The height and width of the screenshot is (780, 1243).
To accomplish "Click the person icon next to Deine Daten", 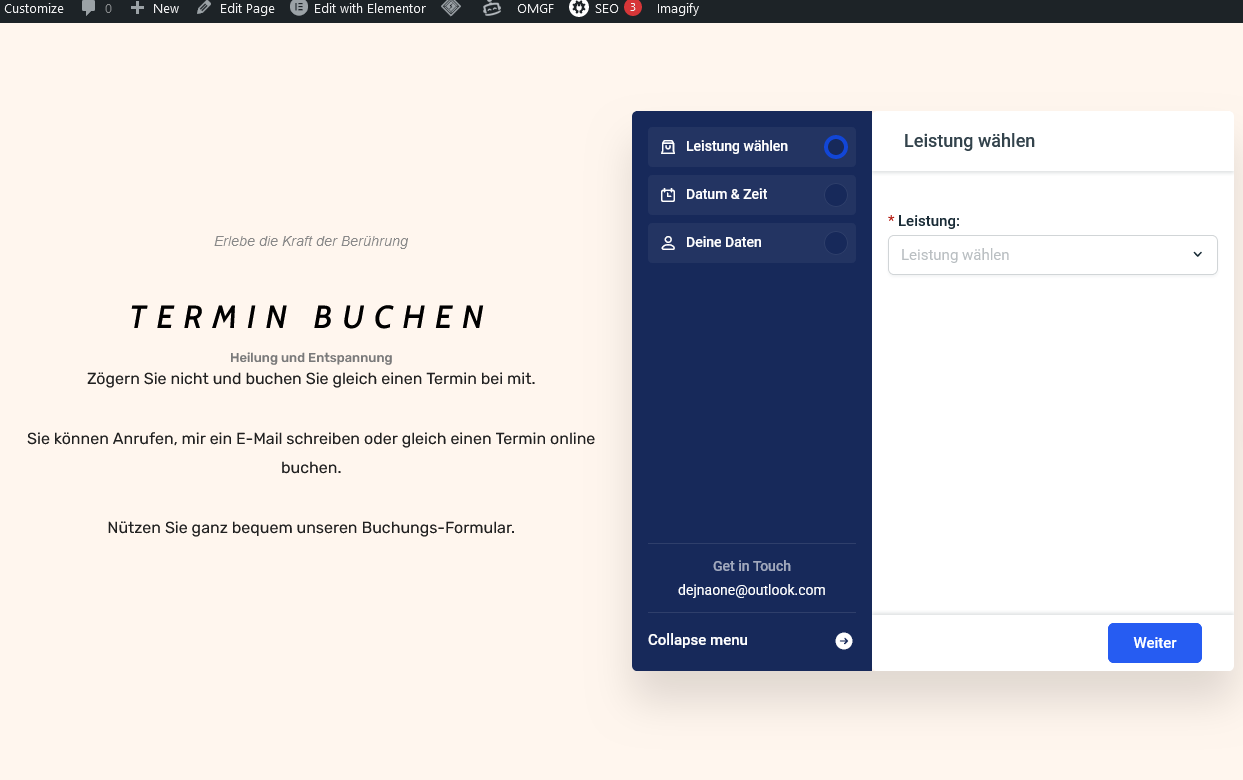I will tap(667, 242).
